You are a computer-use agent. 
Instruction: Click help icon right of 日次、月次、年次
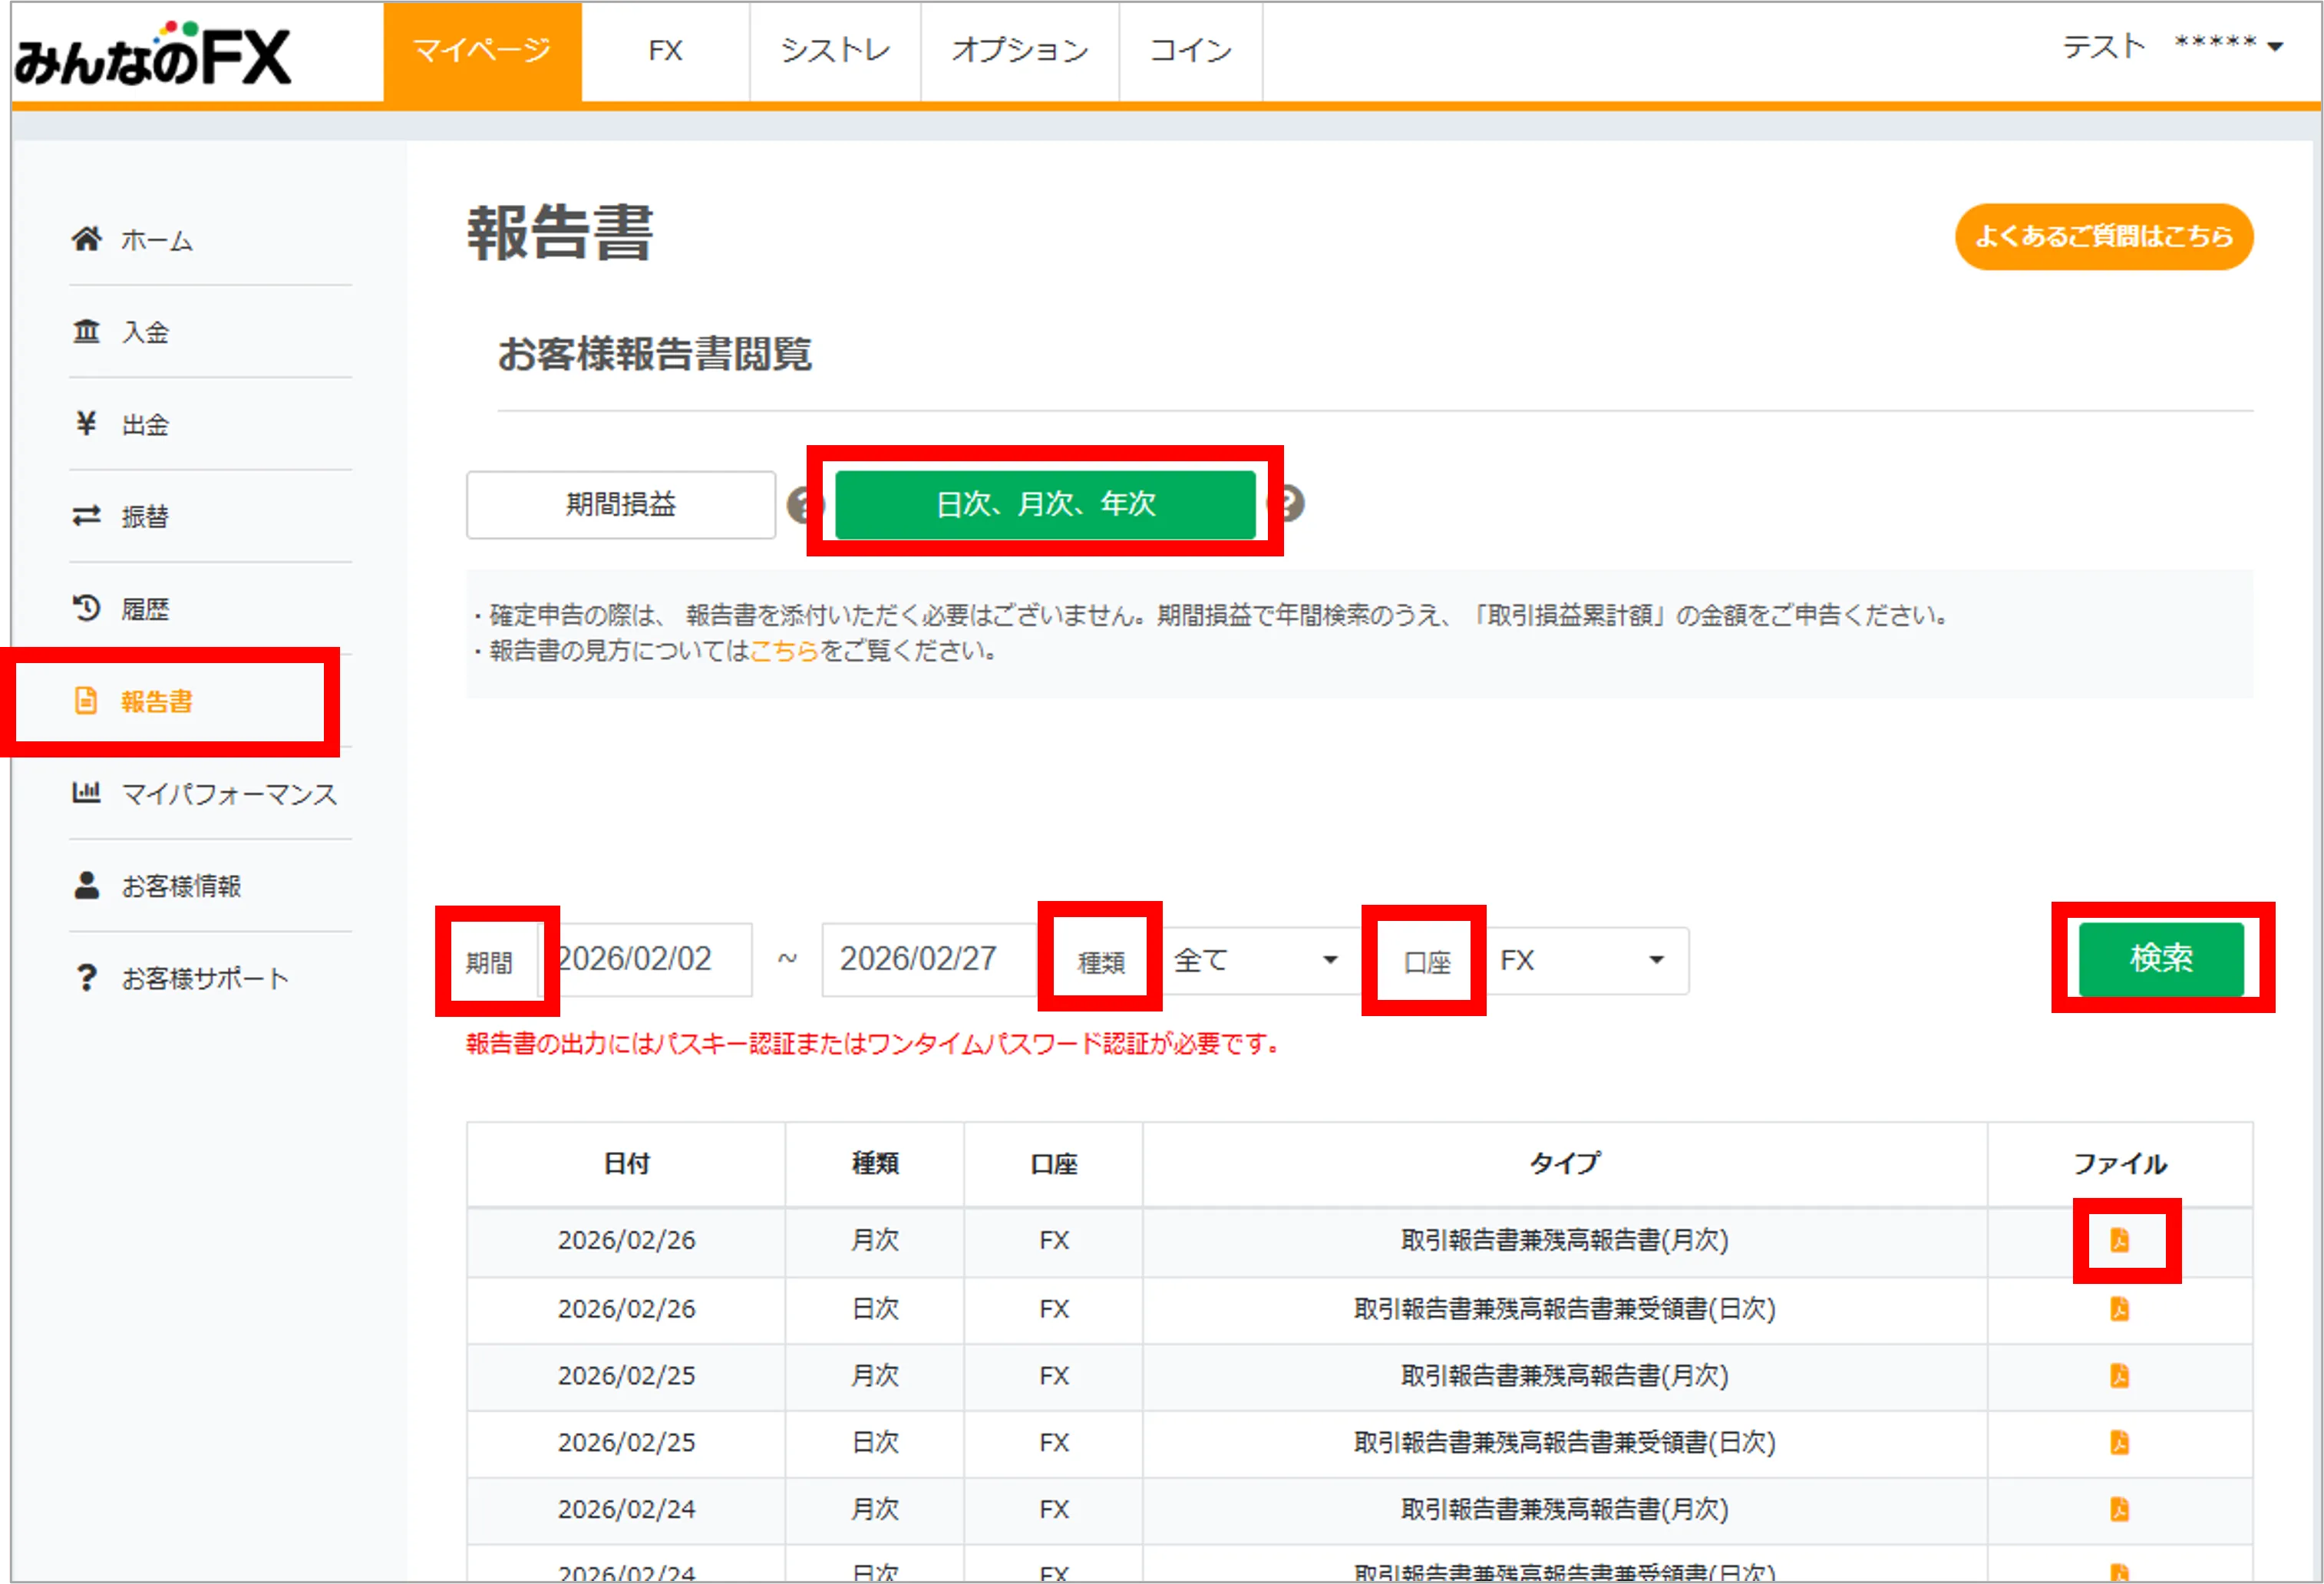tap(1292, 503)
